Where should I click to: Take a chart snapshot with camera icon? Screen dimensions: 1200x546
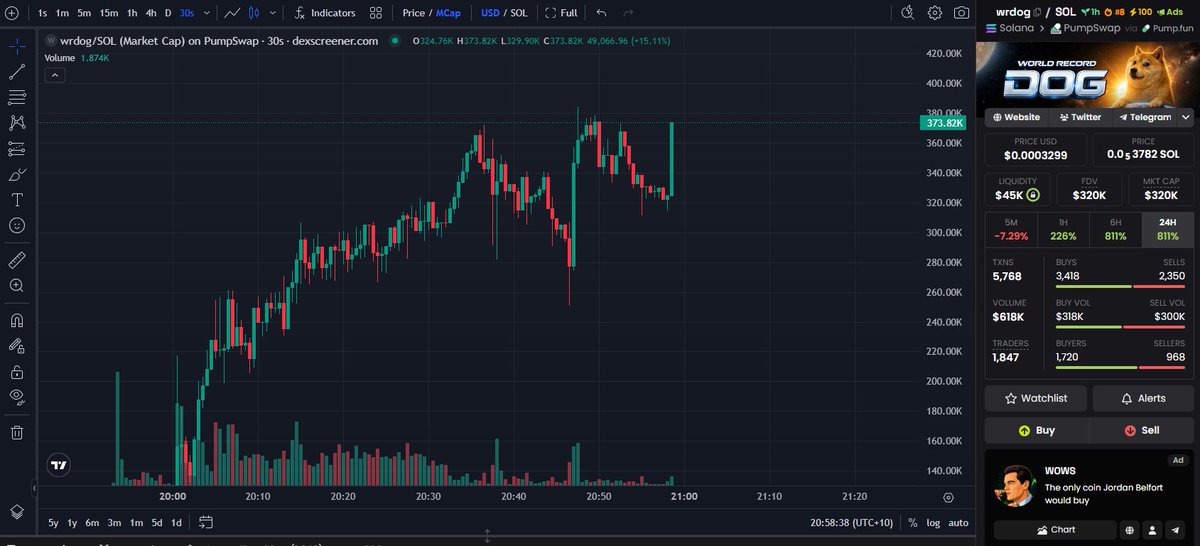961,13
